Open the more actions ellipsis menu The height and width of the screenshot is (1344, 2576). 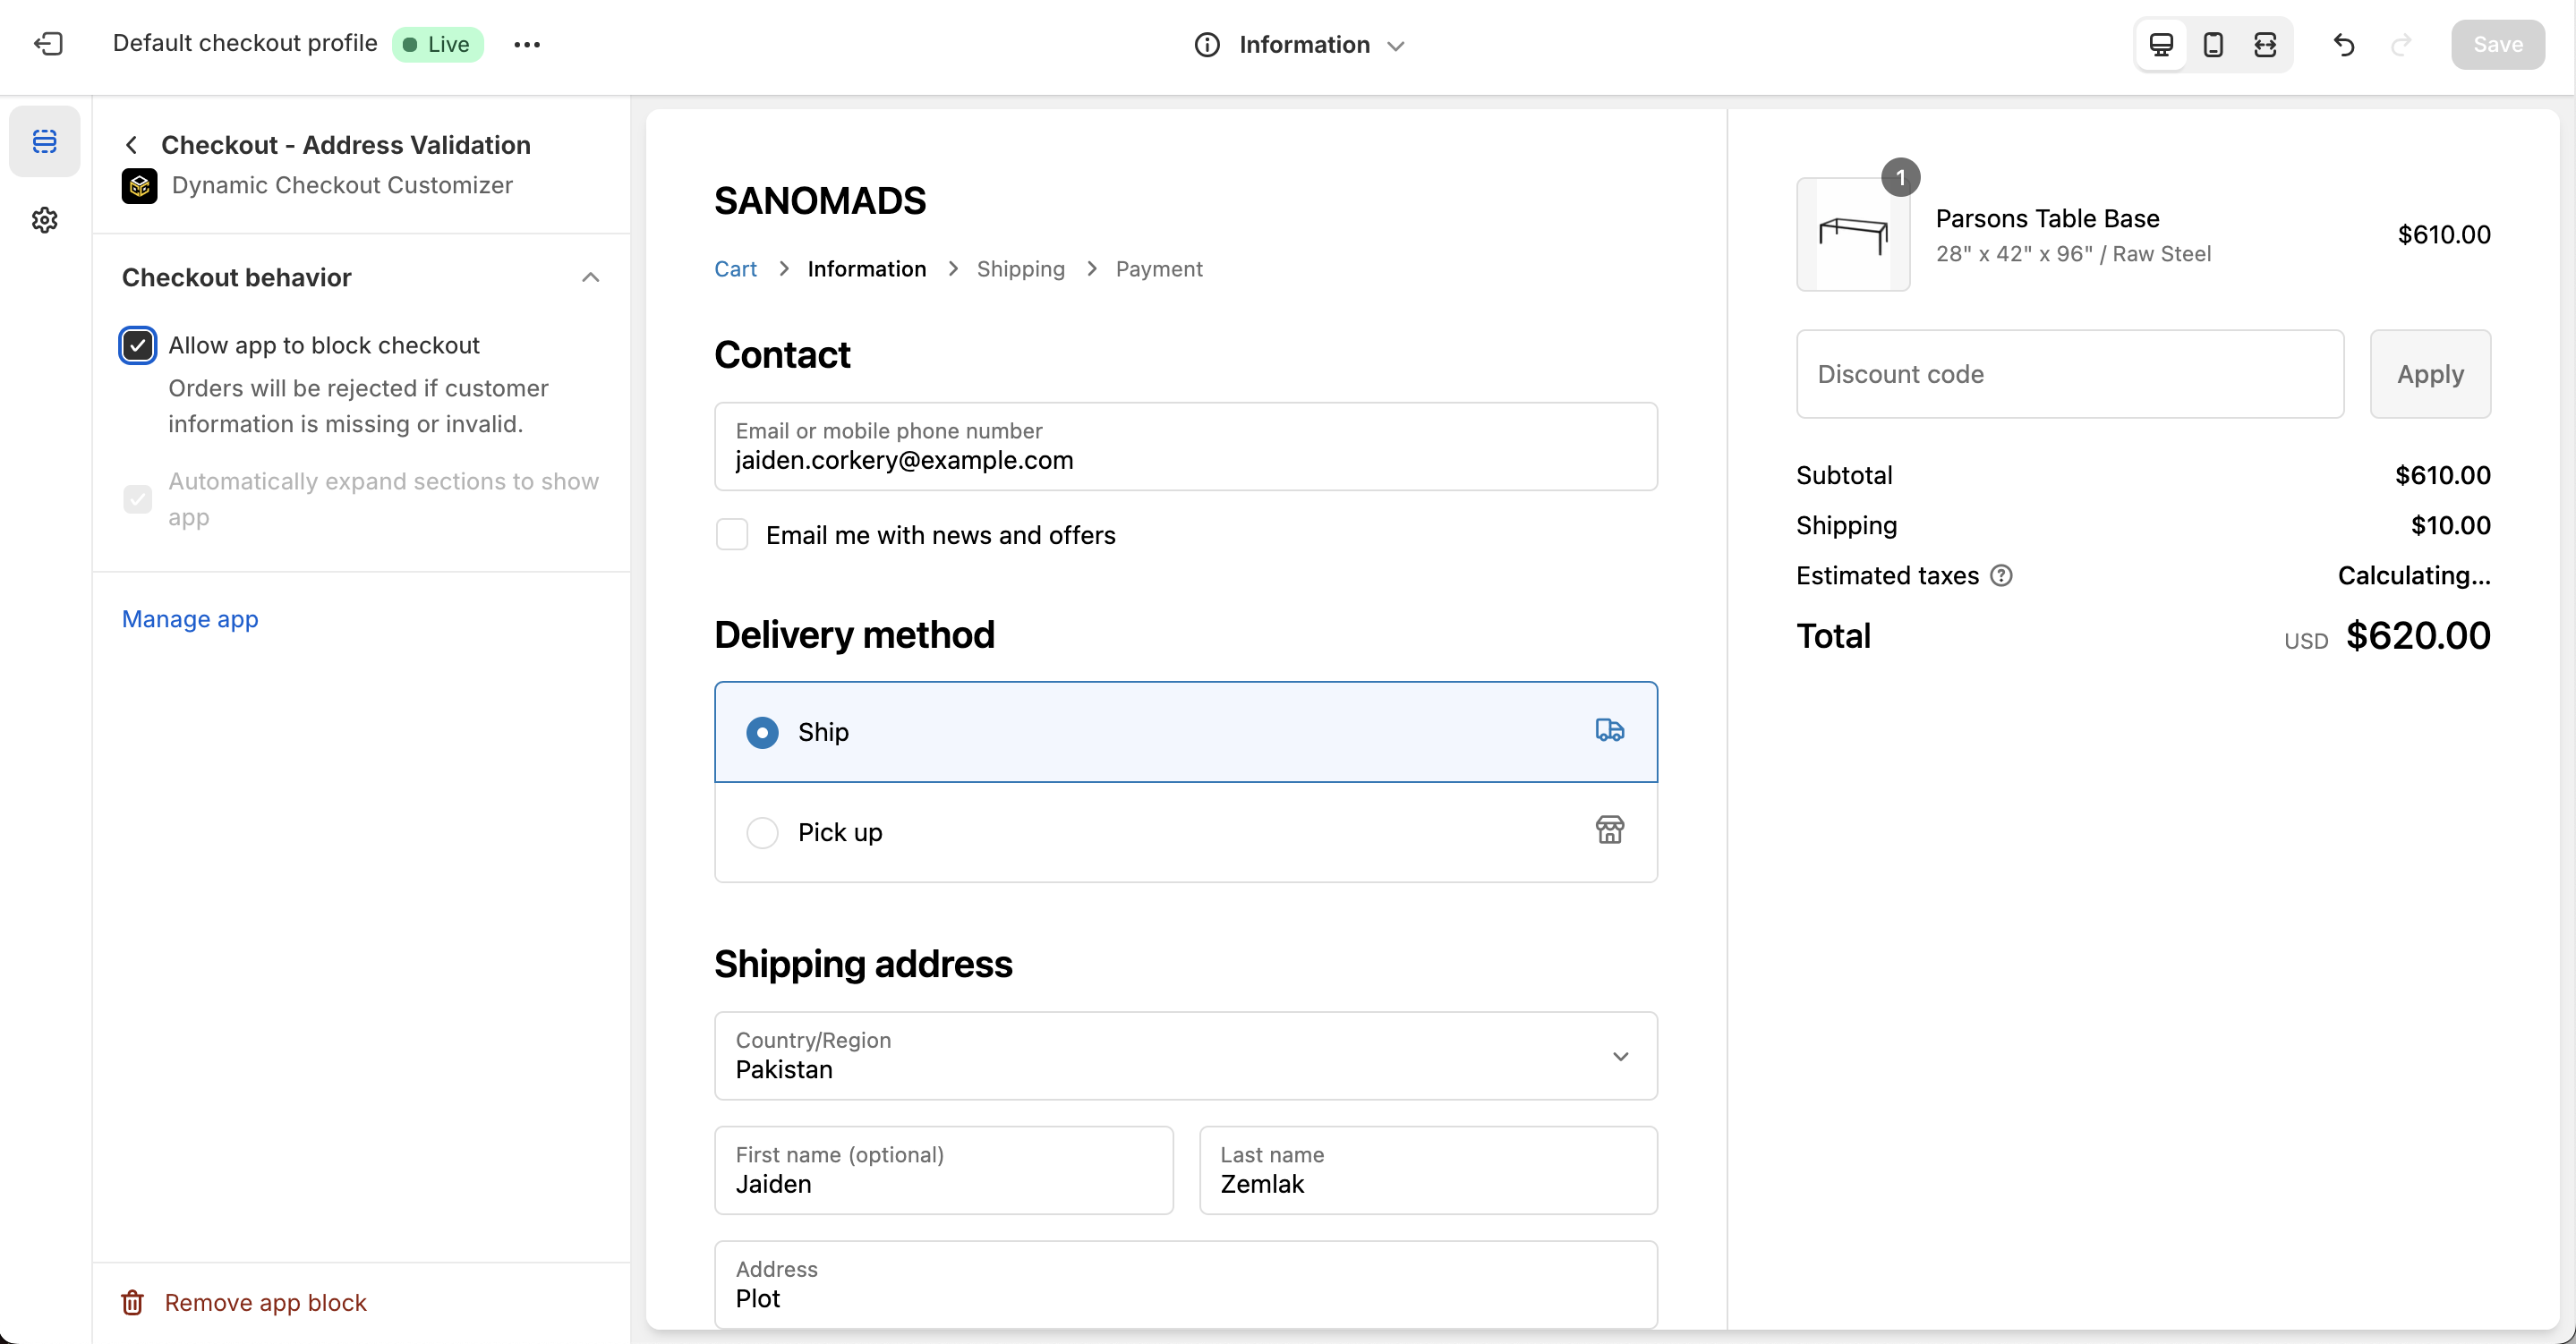pos(527,44)
